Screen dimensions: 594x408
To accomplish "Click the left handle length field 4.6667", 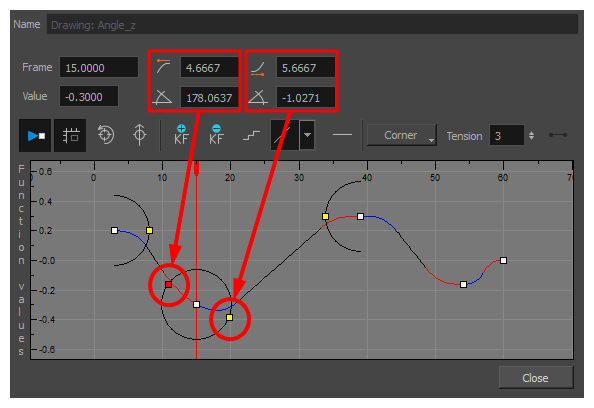I will [209, 67].
